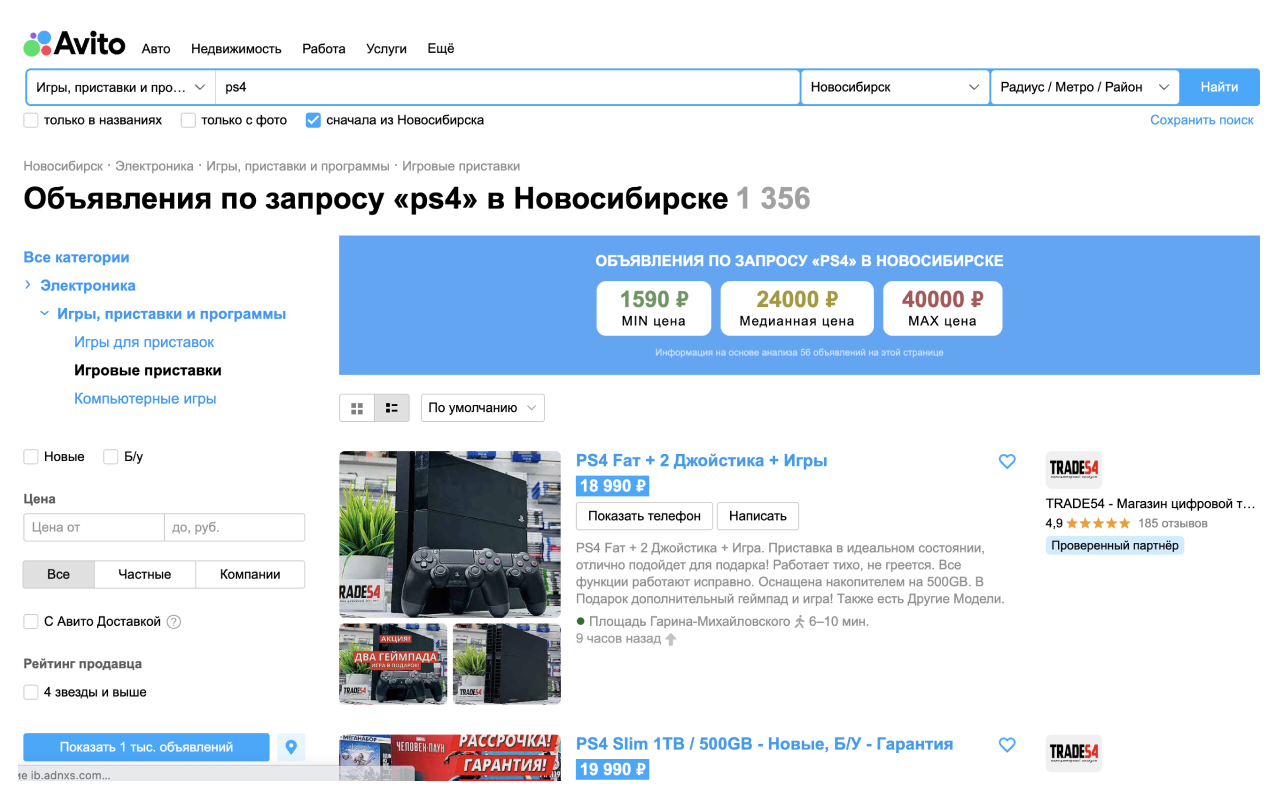Open 'PS4 Slim 1TB / 500GB' listing title
The width and height of the screenshot is (1280, 800).
tap(765, 744)
